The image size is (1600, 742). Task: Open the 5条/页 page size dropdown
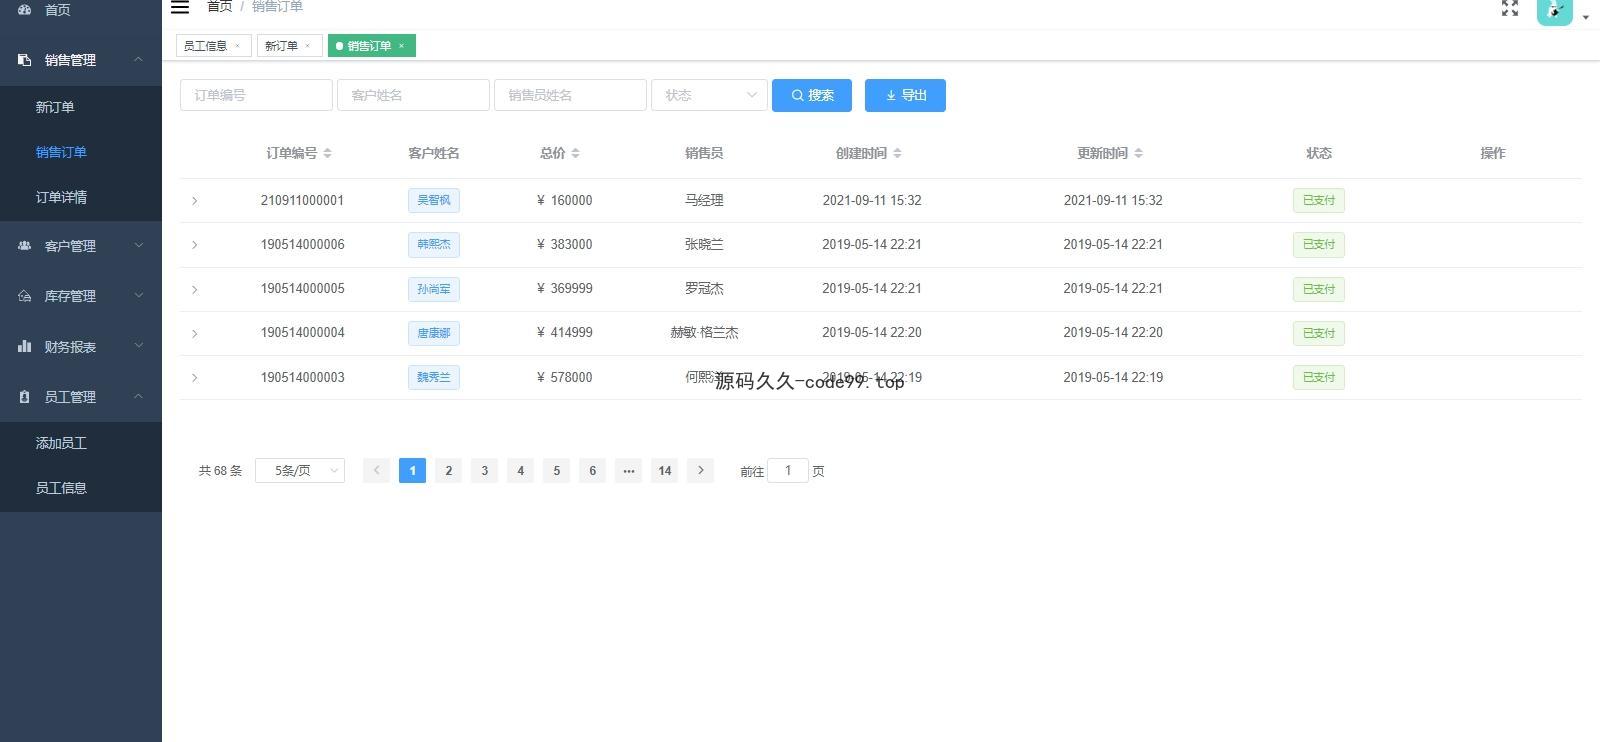point(300,470)
